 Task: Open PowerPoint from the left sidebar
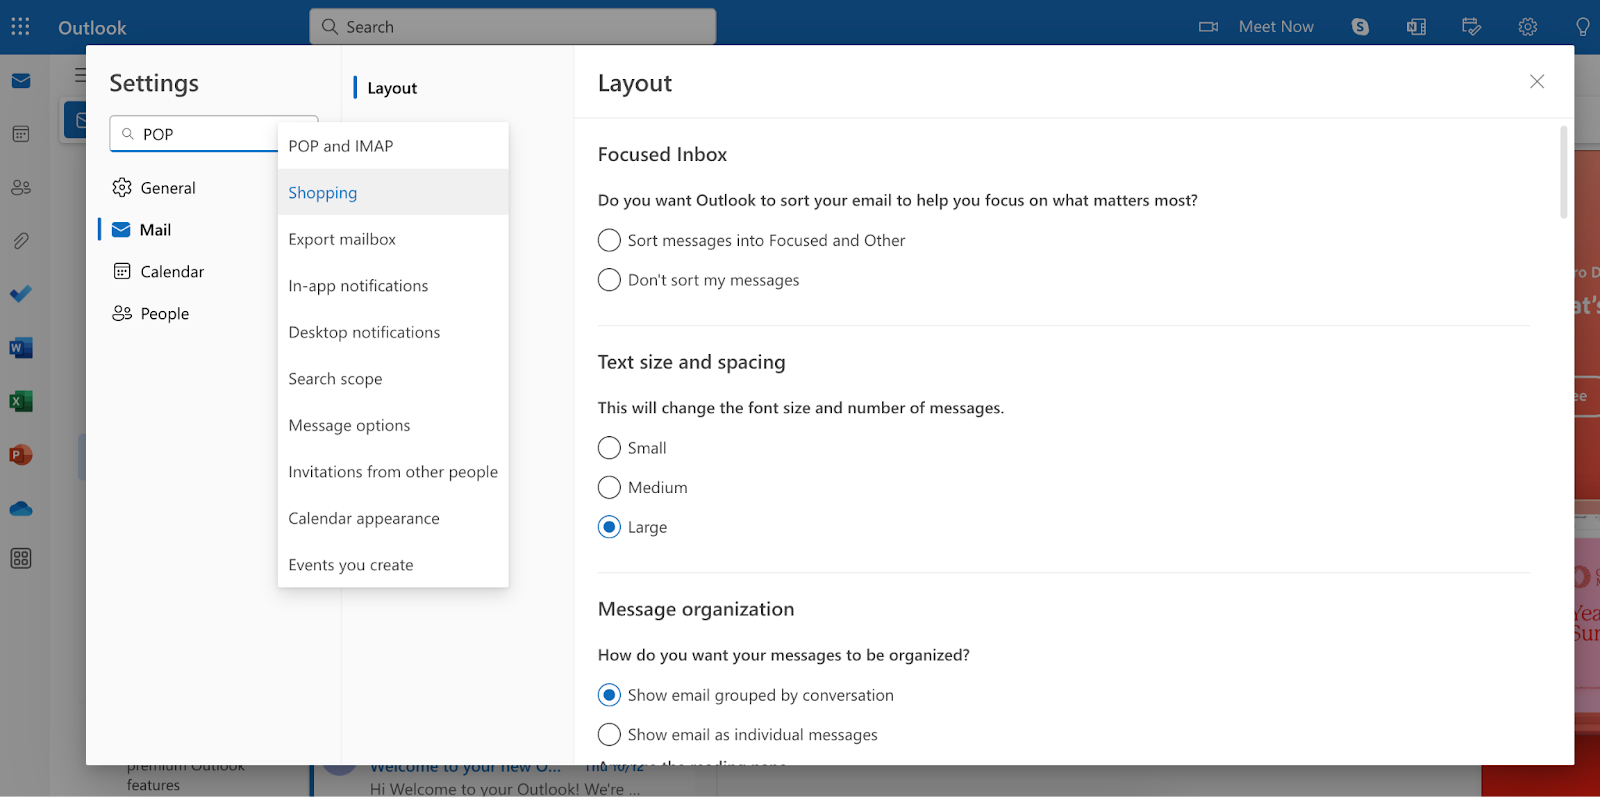coord(21,455)
